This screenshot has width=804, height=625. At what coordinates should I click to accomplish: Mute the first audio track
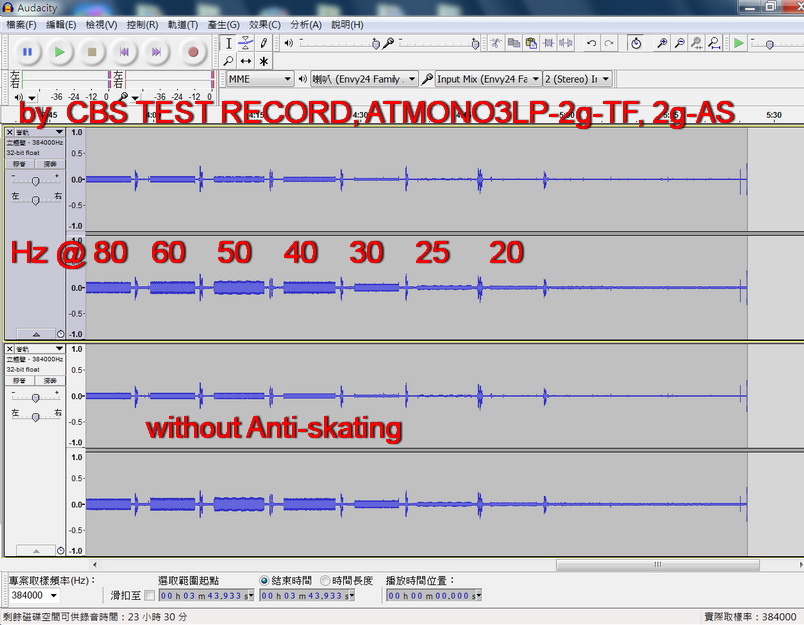(19, 164)
